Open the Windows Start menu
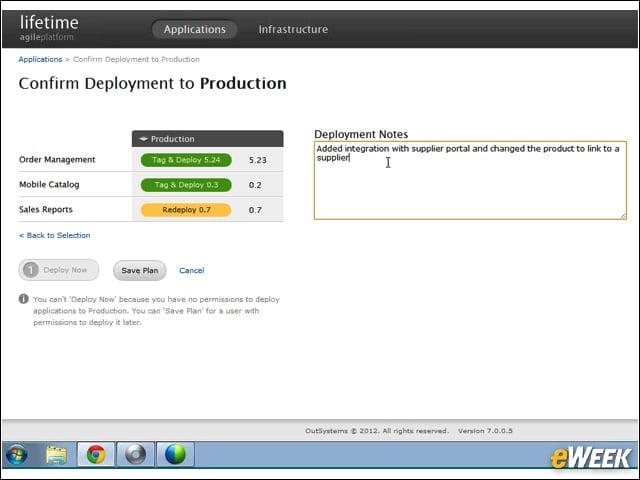This screenshot has height=480, width=640. tap(16, 454)
